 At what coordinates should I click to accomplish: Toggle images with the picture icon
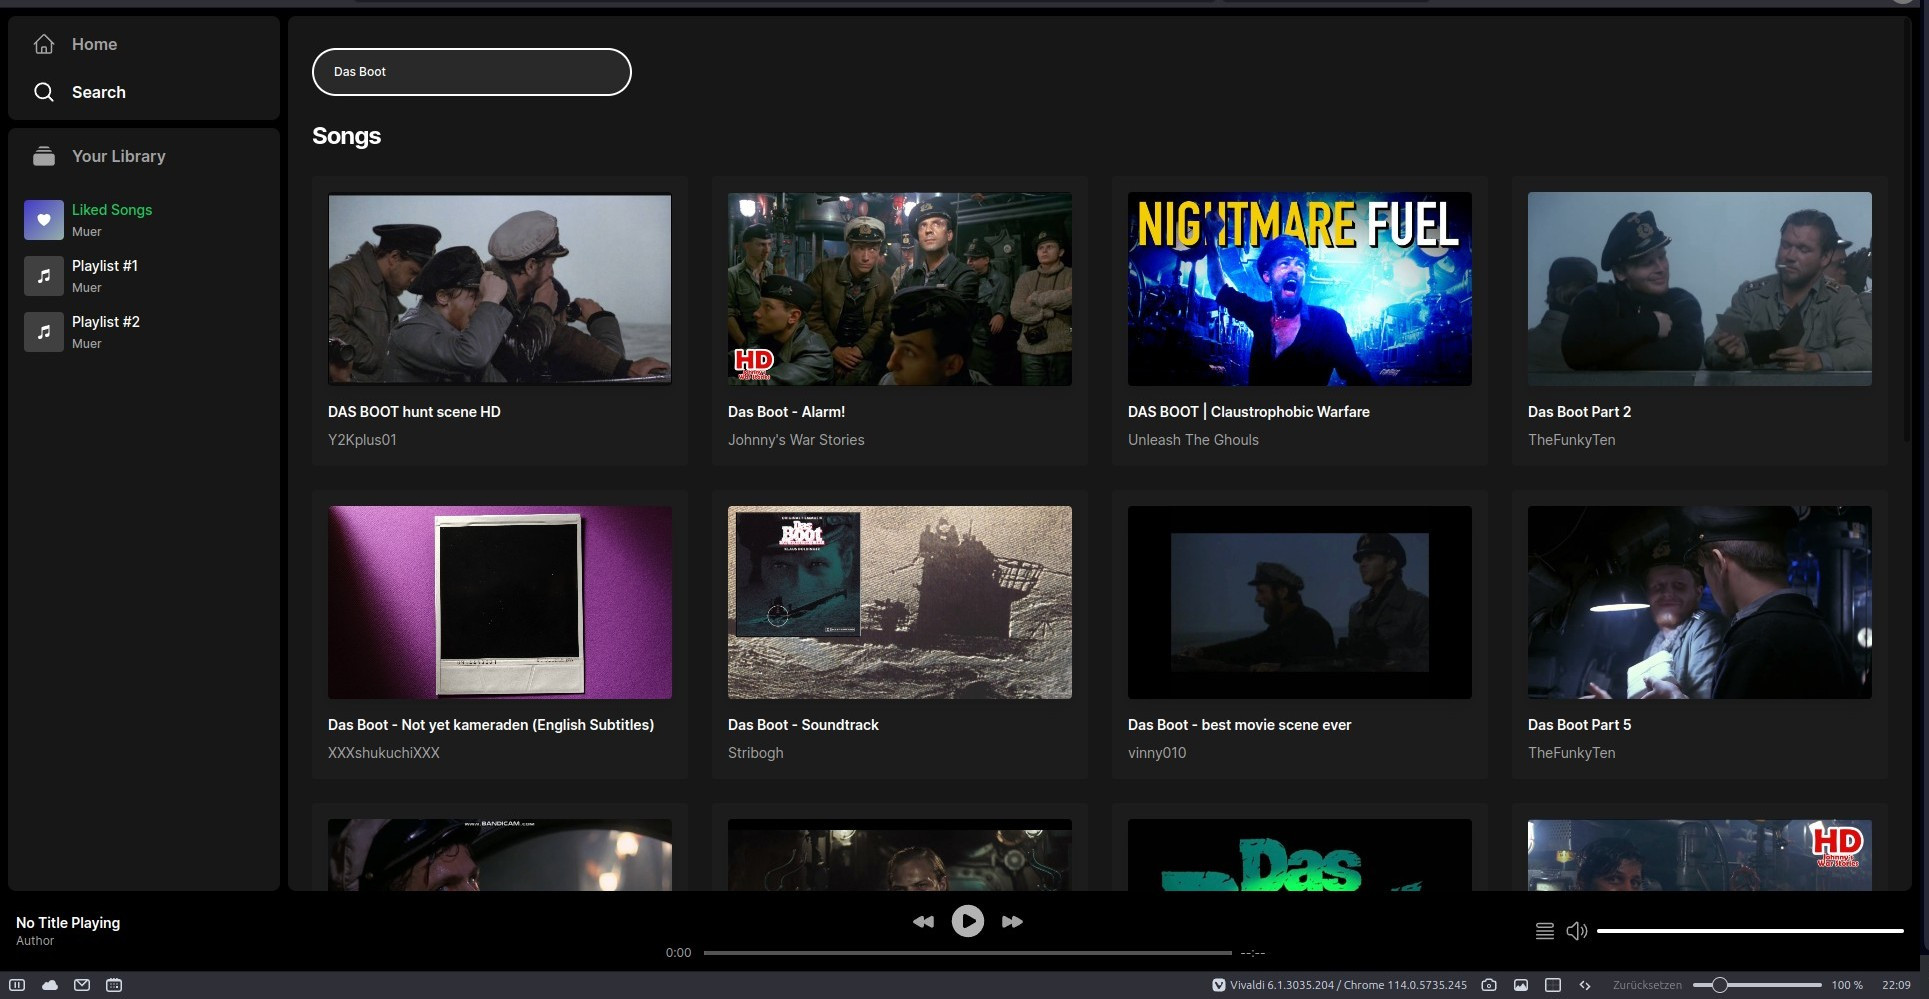pyautogui.click(x=1521, y=985)
